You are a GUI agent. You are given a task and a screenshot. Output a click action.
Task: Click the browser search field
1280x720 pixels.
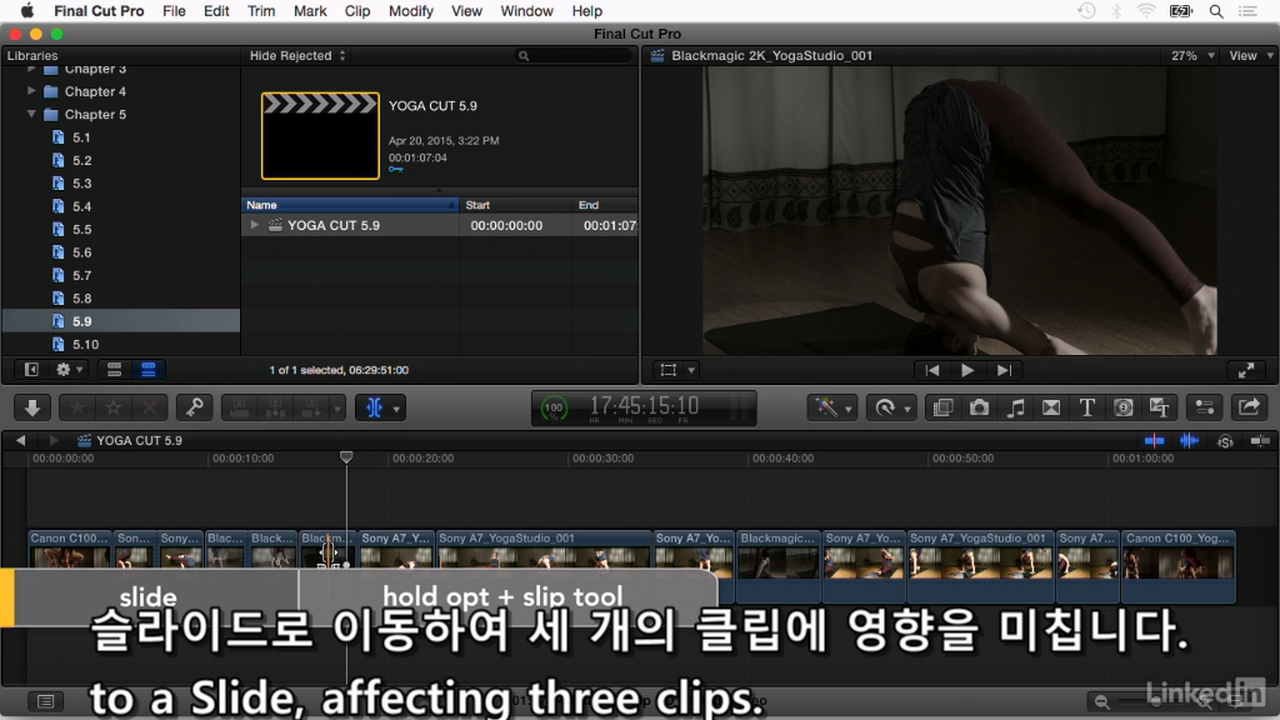pos(575,56)
